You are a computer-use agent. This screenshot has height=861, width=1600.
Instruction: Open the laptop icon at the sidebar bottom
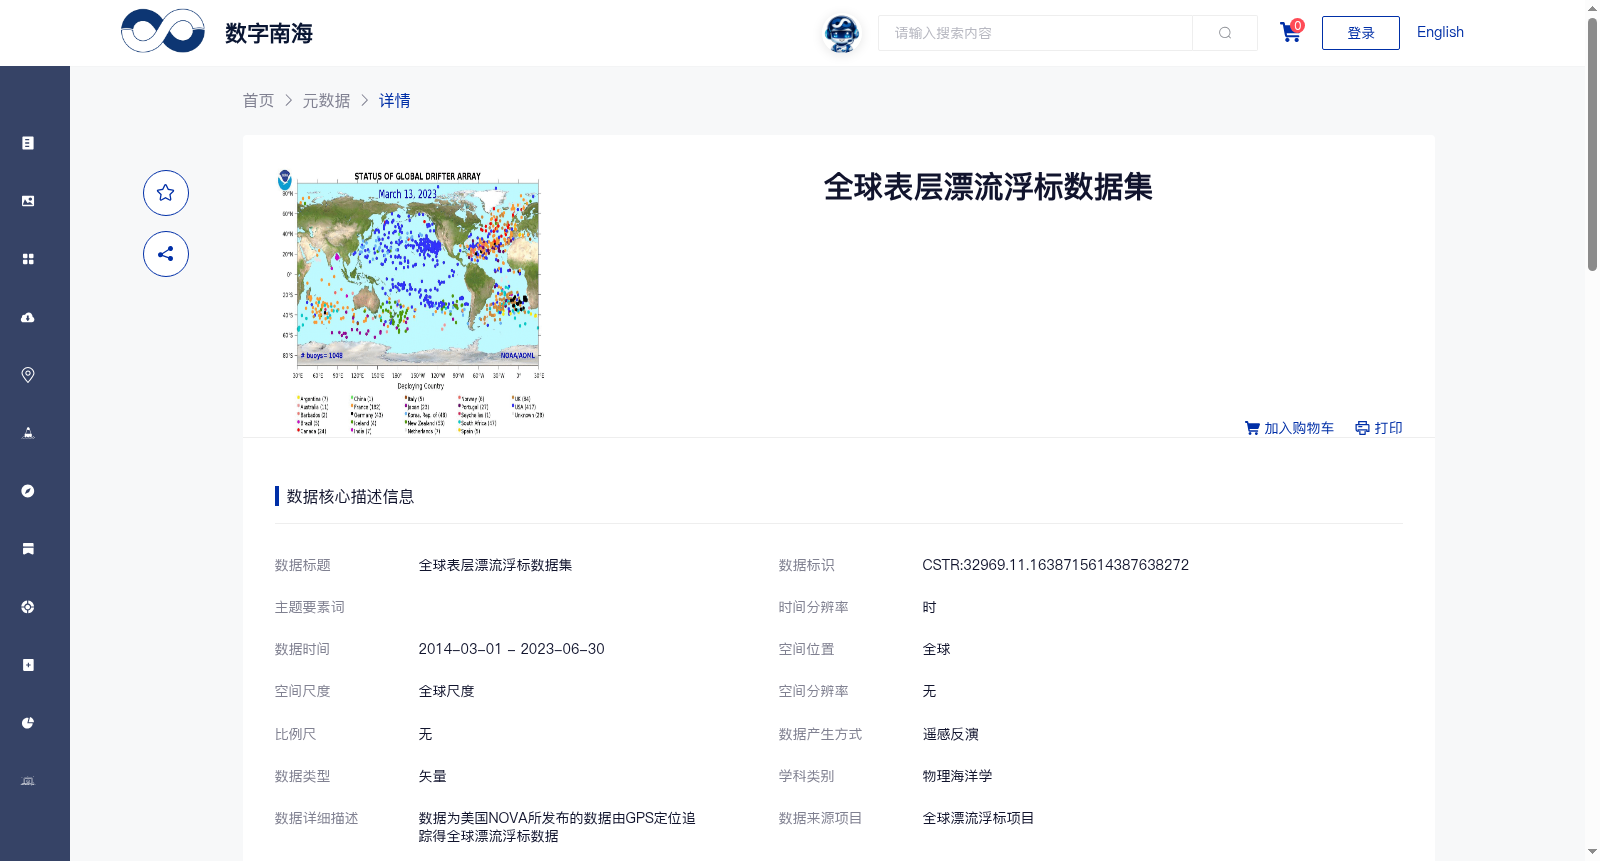[x=28, y=781]
